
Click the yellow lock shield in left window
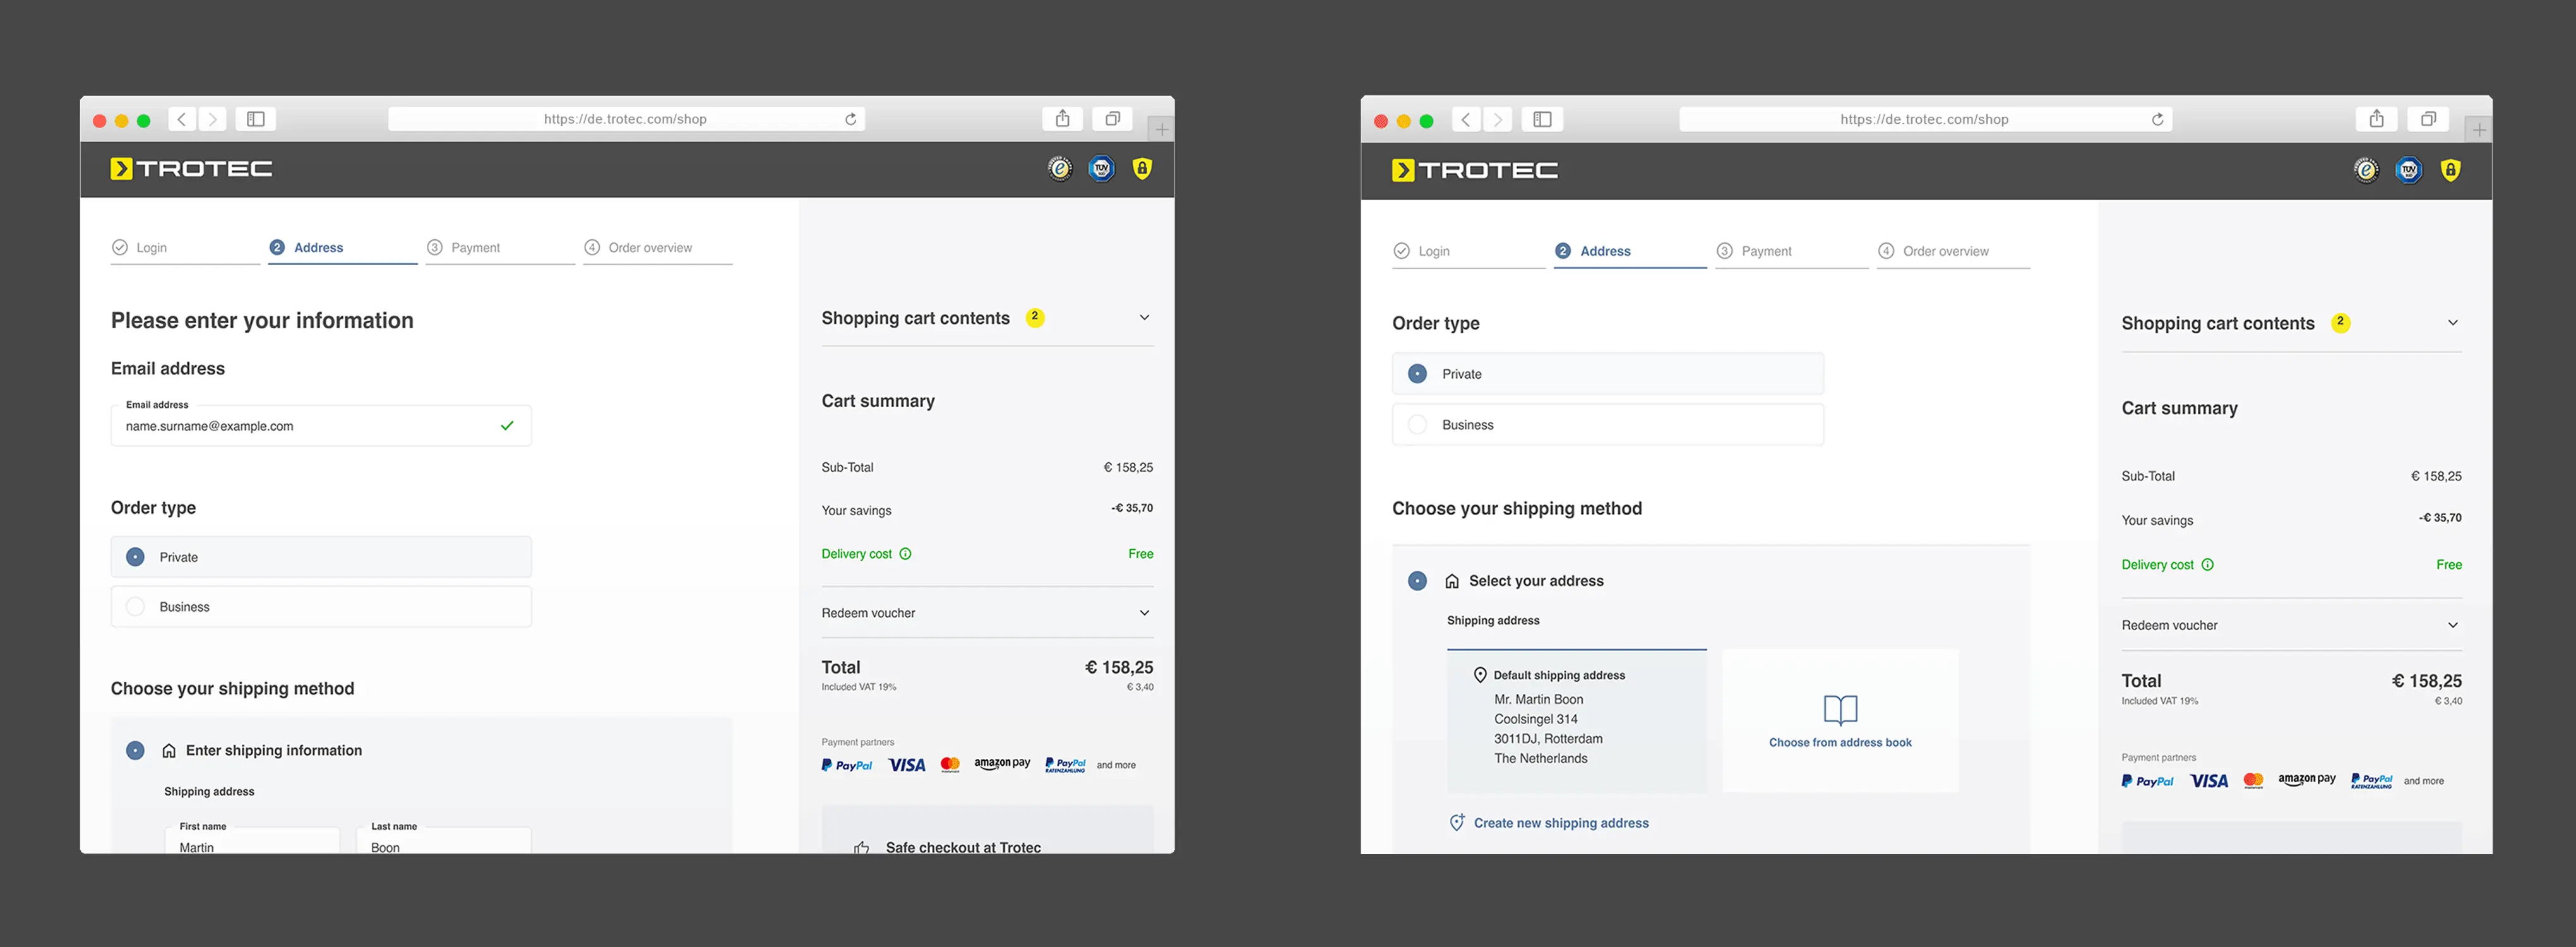tap(1142, 169)
